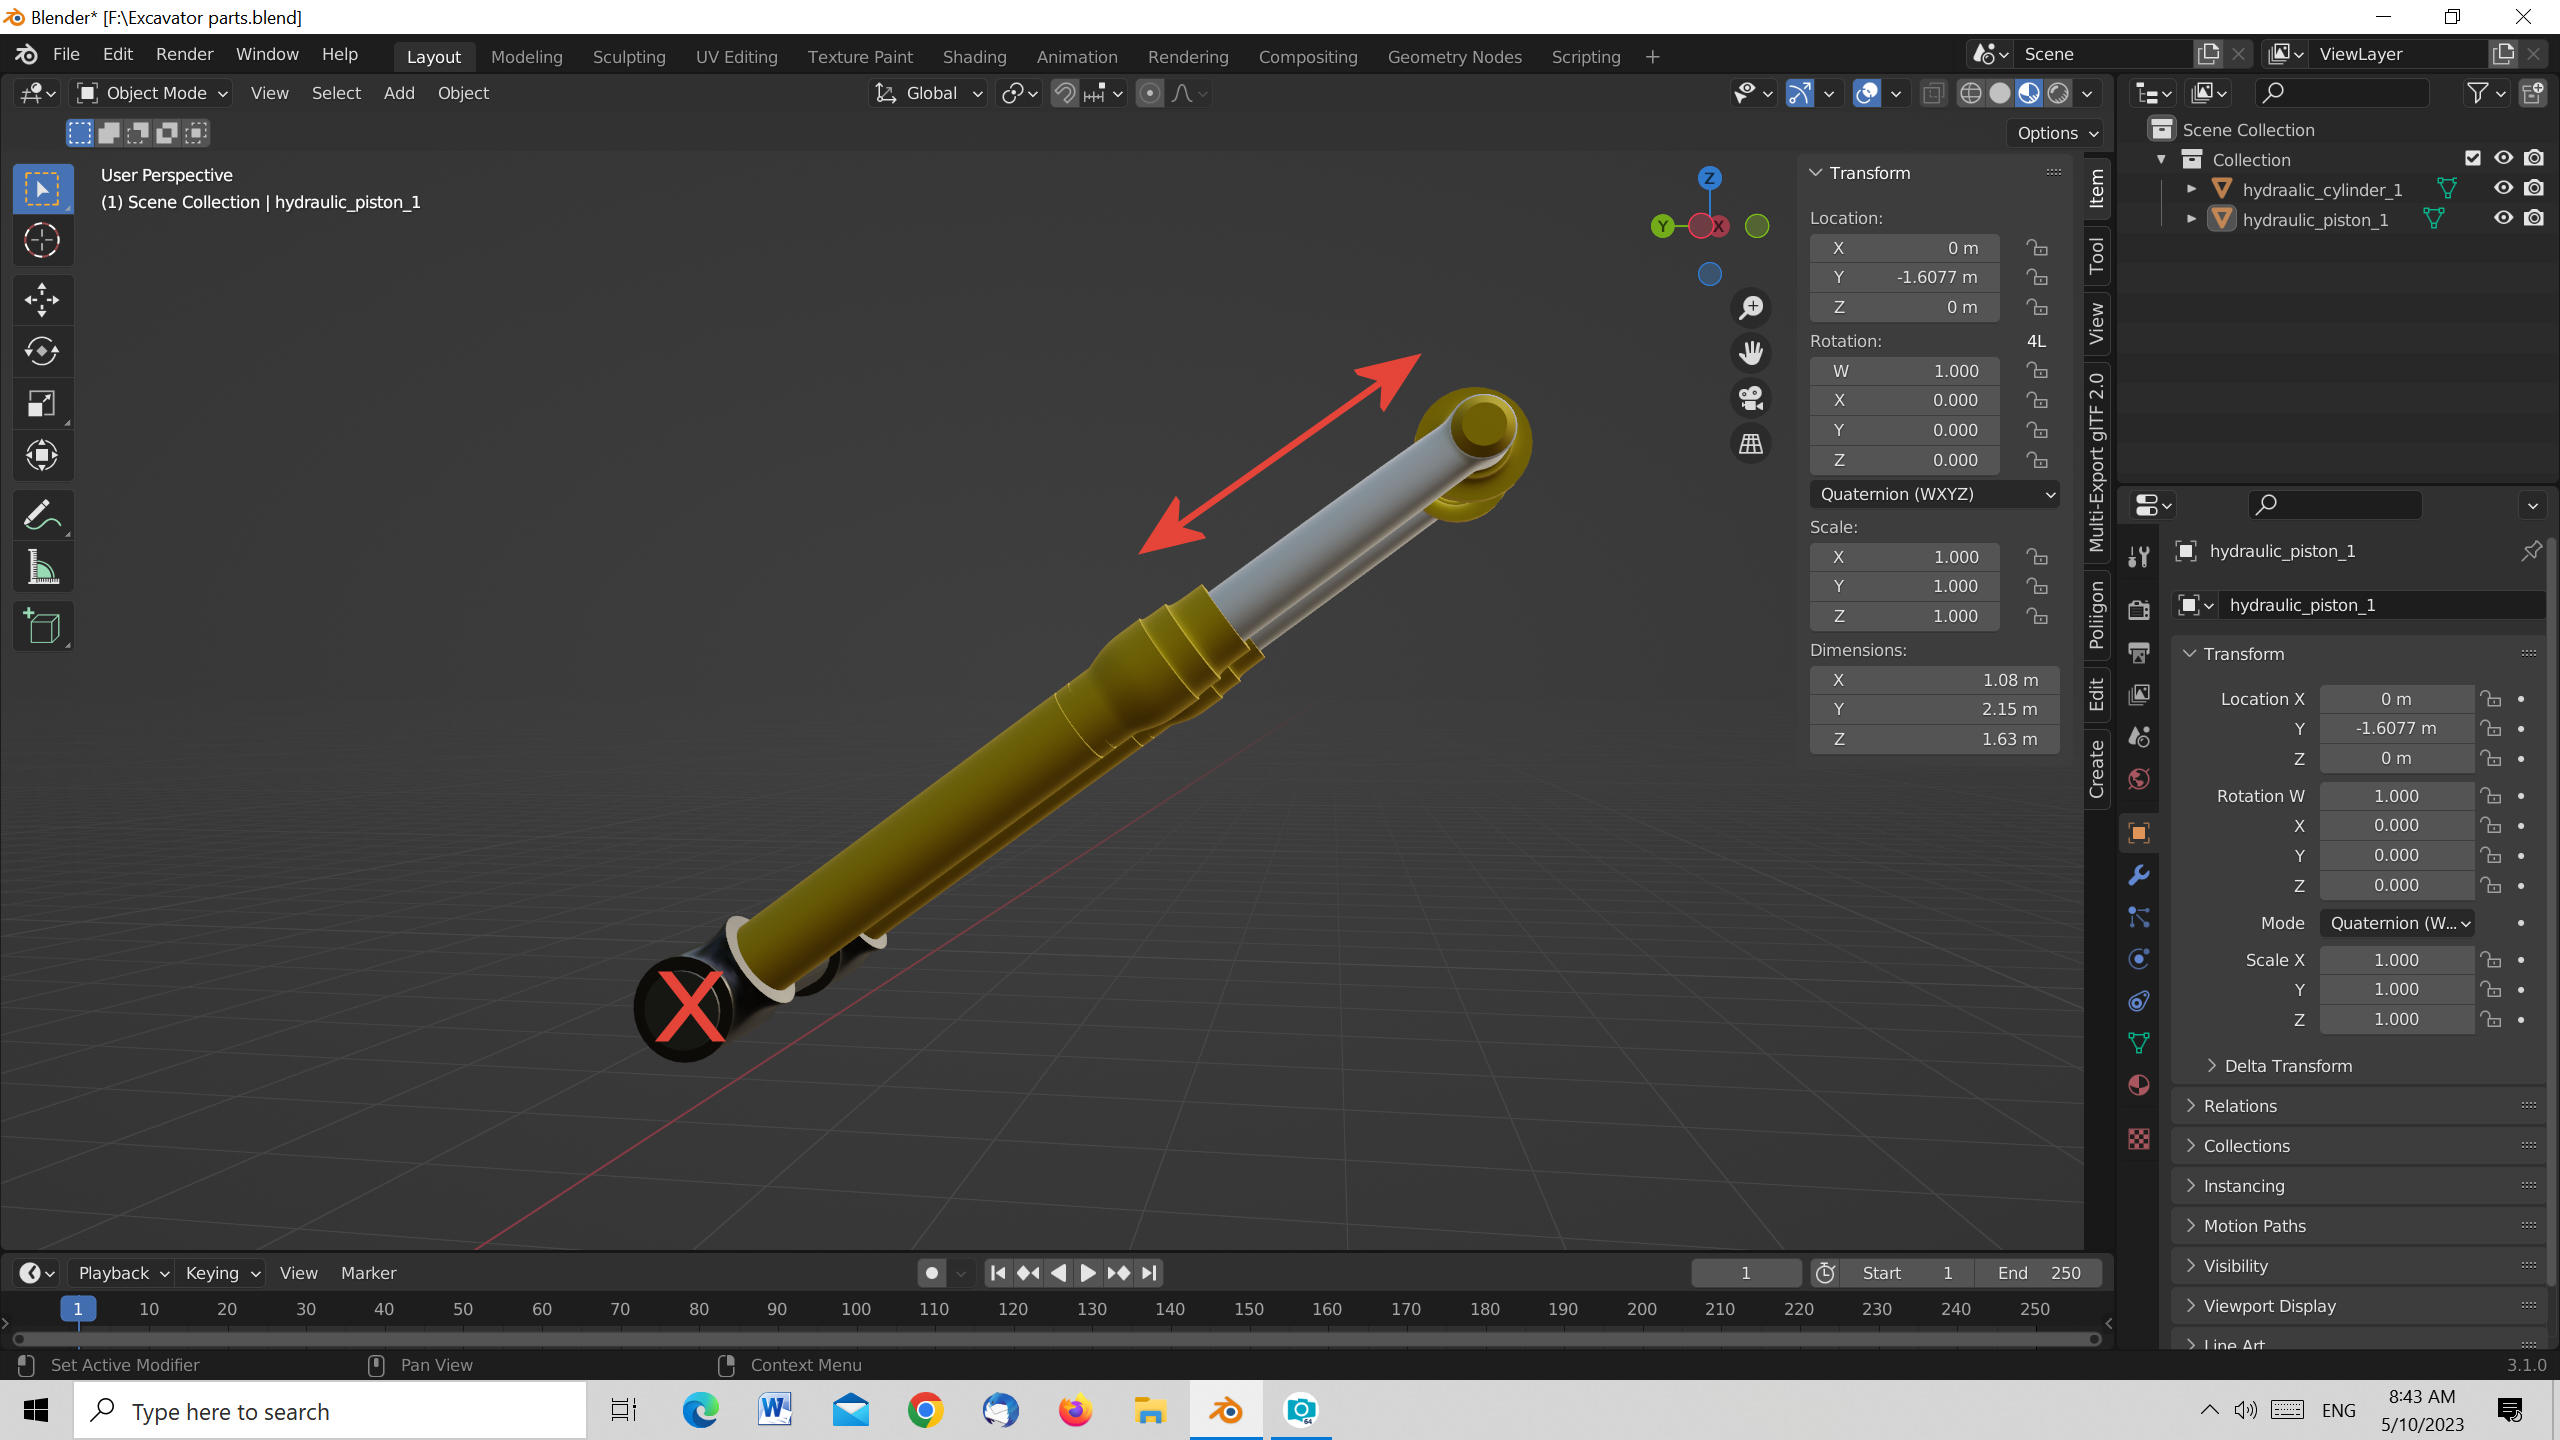
Task: Open the Material properties tab icon
Action: pyautogui.click(x=2139, y=1085)
